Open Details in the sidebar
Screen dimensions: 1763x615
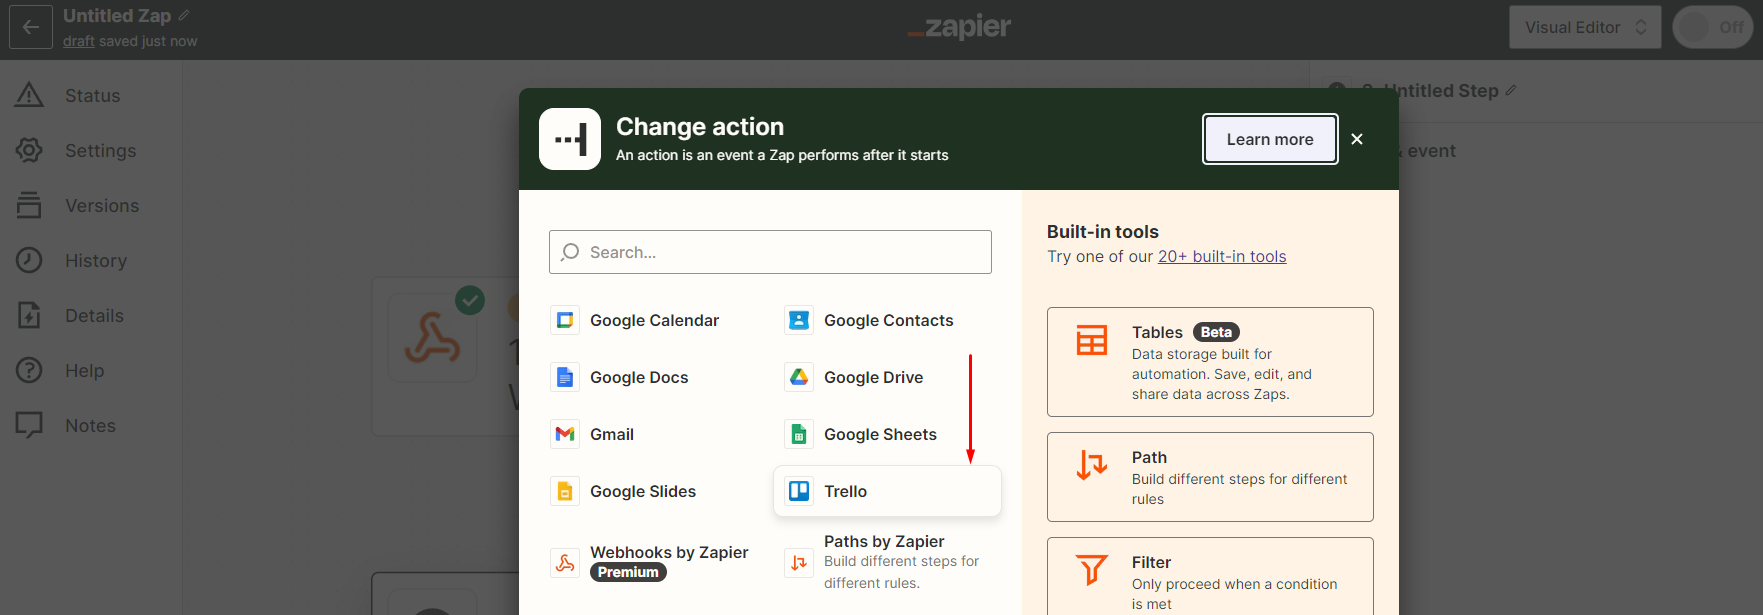click(x=94, y=316)
